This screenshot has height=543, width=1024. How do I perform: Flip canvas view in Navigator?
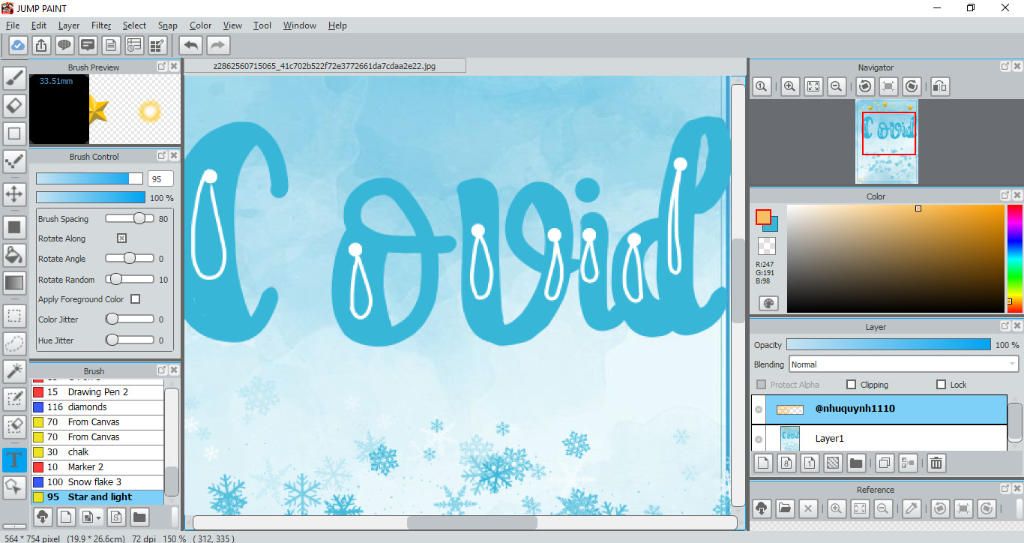pos(940,86)
